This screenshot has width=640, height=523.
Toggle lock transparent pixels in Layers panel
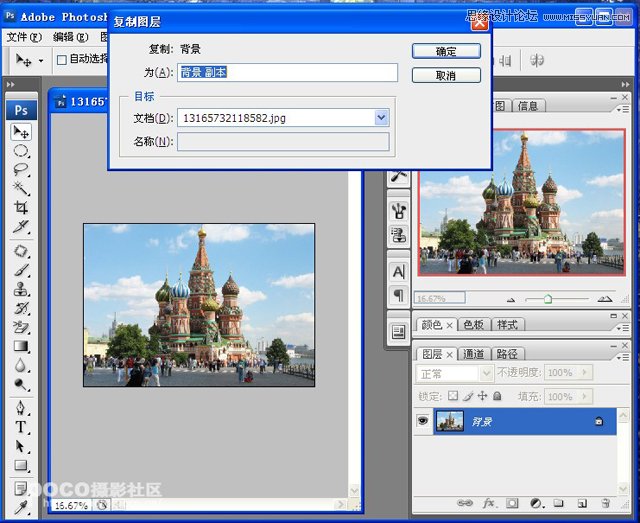[453, 396]
